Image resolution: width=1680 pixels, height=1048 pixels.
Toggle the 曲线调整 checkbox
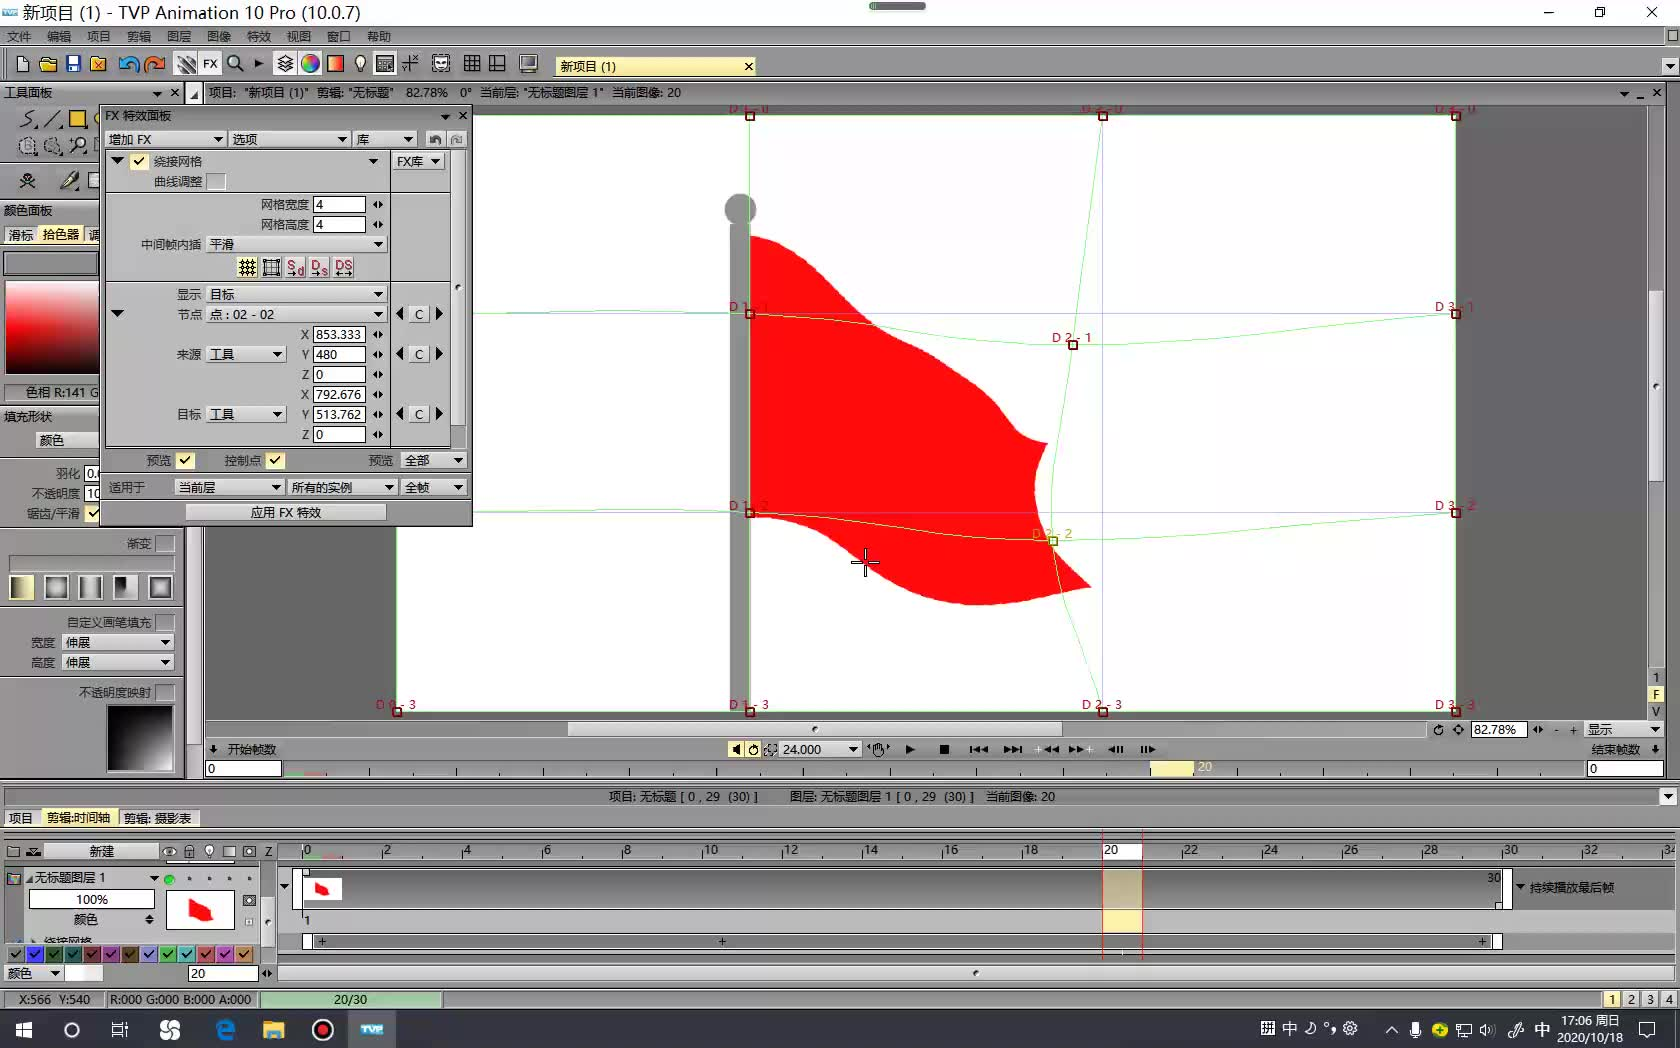pos(216,181)
